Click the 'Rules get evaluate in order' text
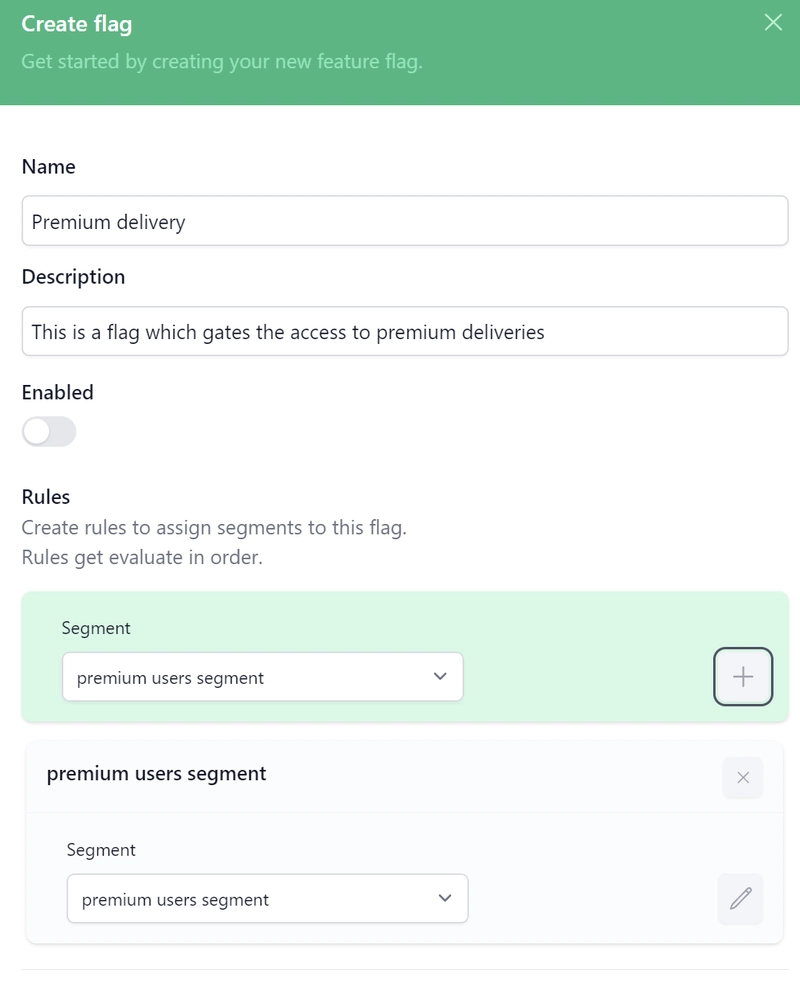The width and height of the screenshot is (800, 982). coord(142,557)
